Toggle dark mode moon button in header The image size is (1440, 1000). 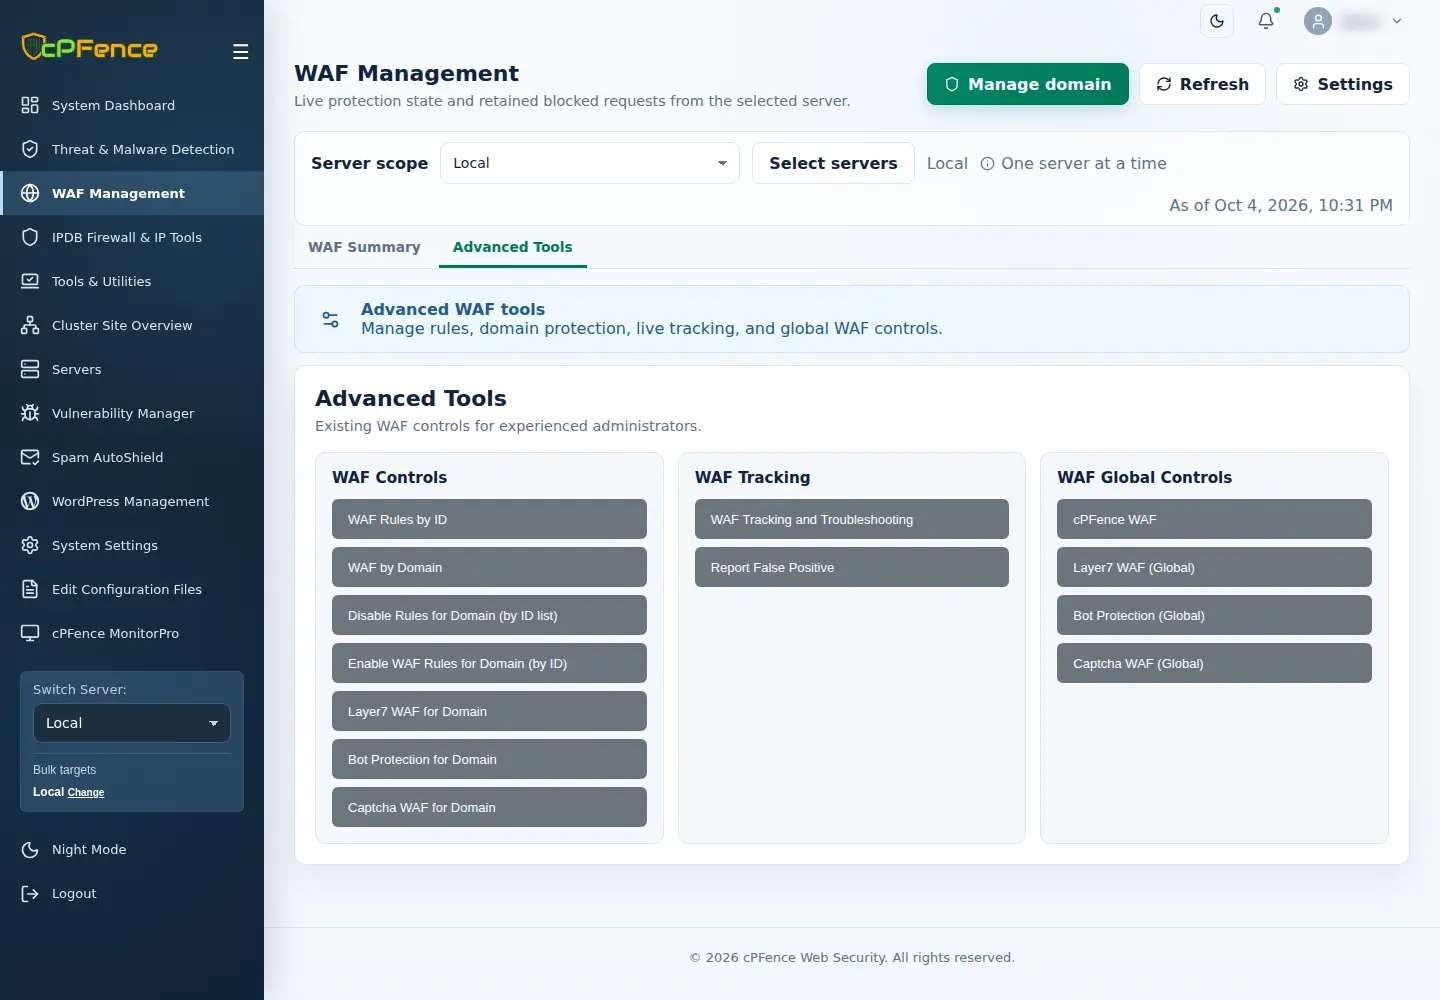tap(1217, 21)
